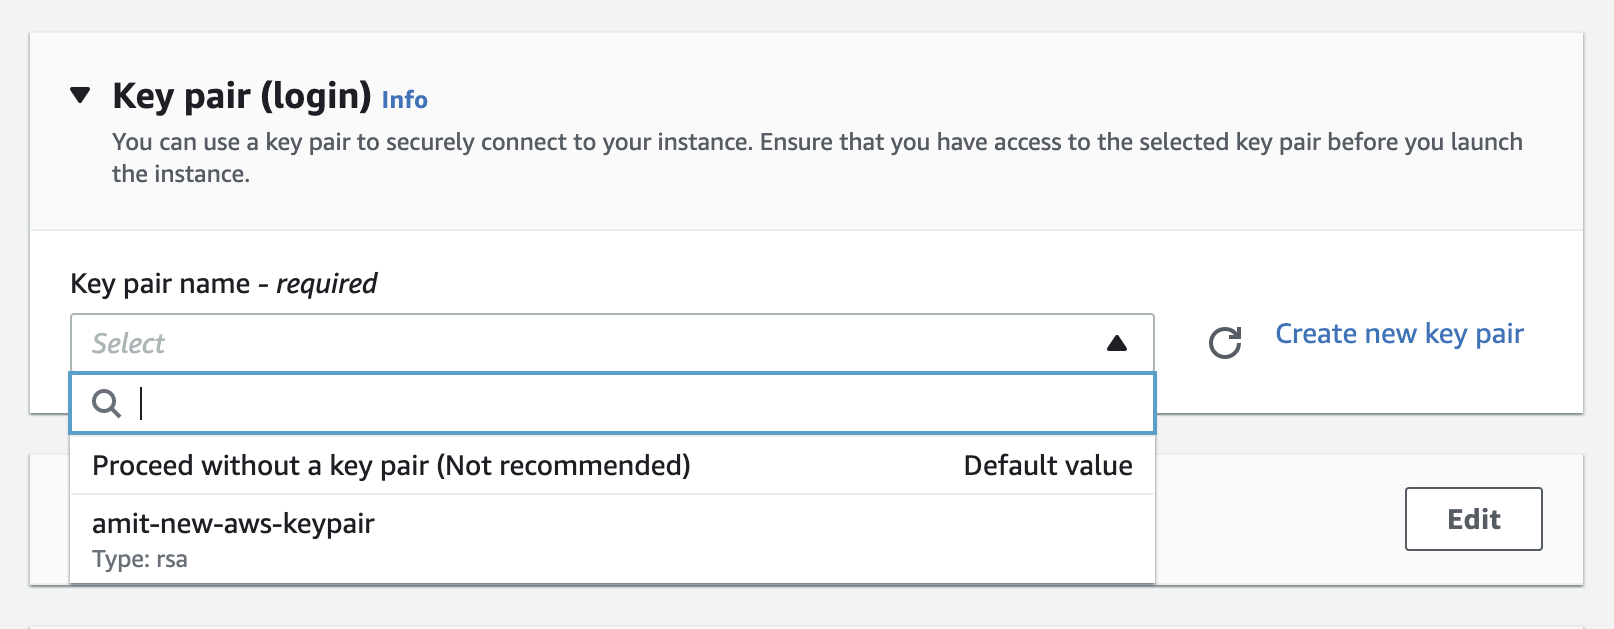Image resolution: width=1614 pixels, height=629 pixels.
Task: Open Create new key pair link
Action: 1398,333
